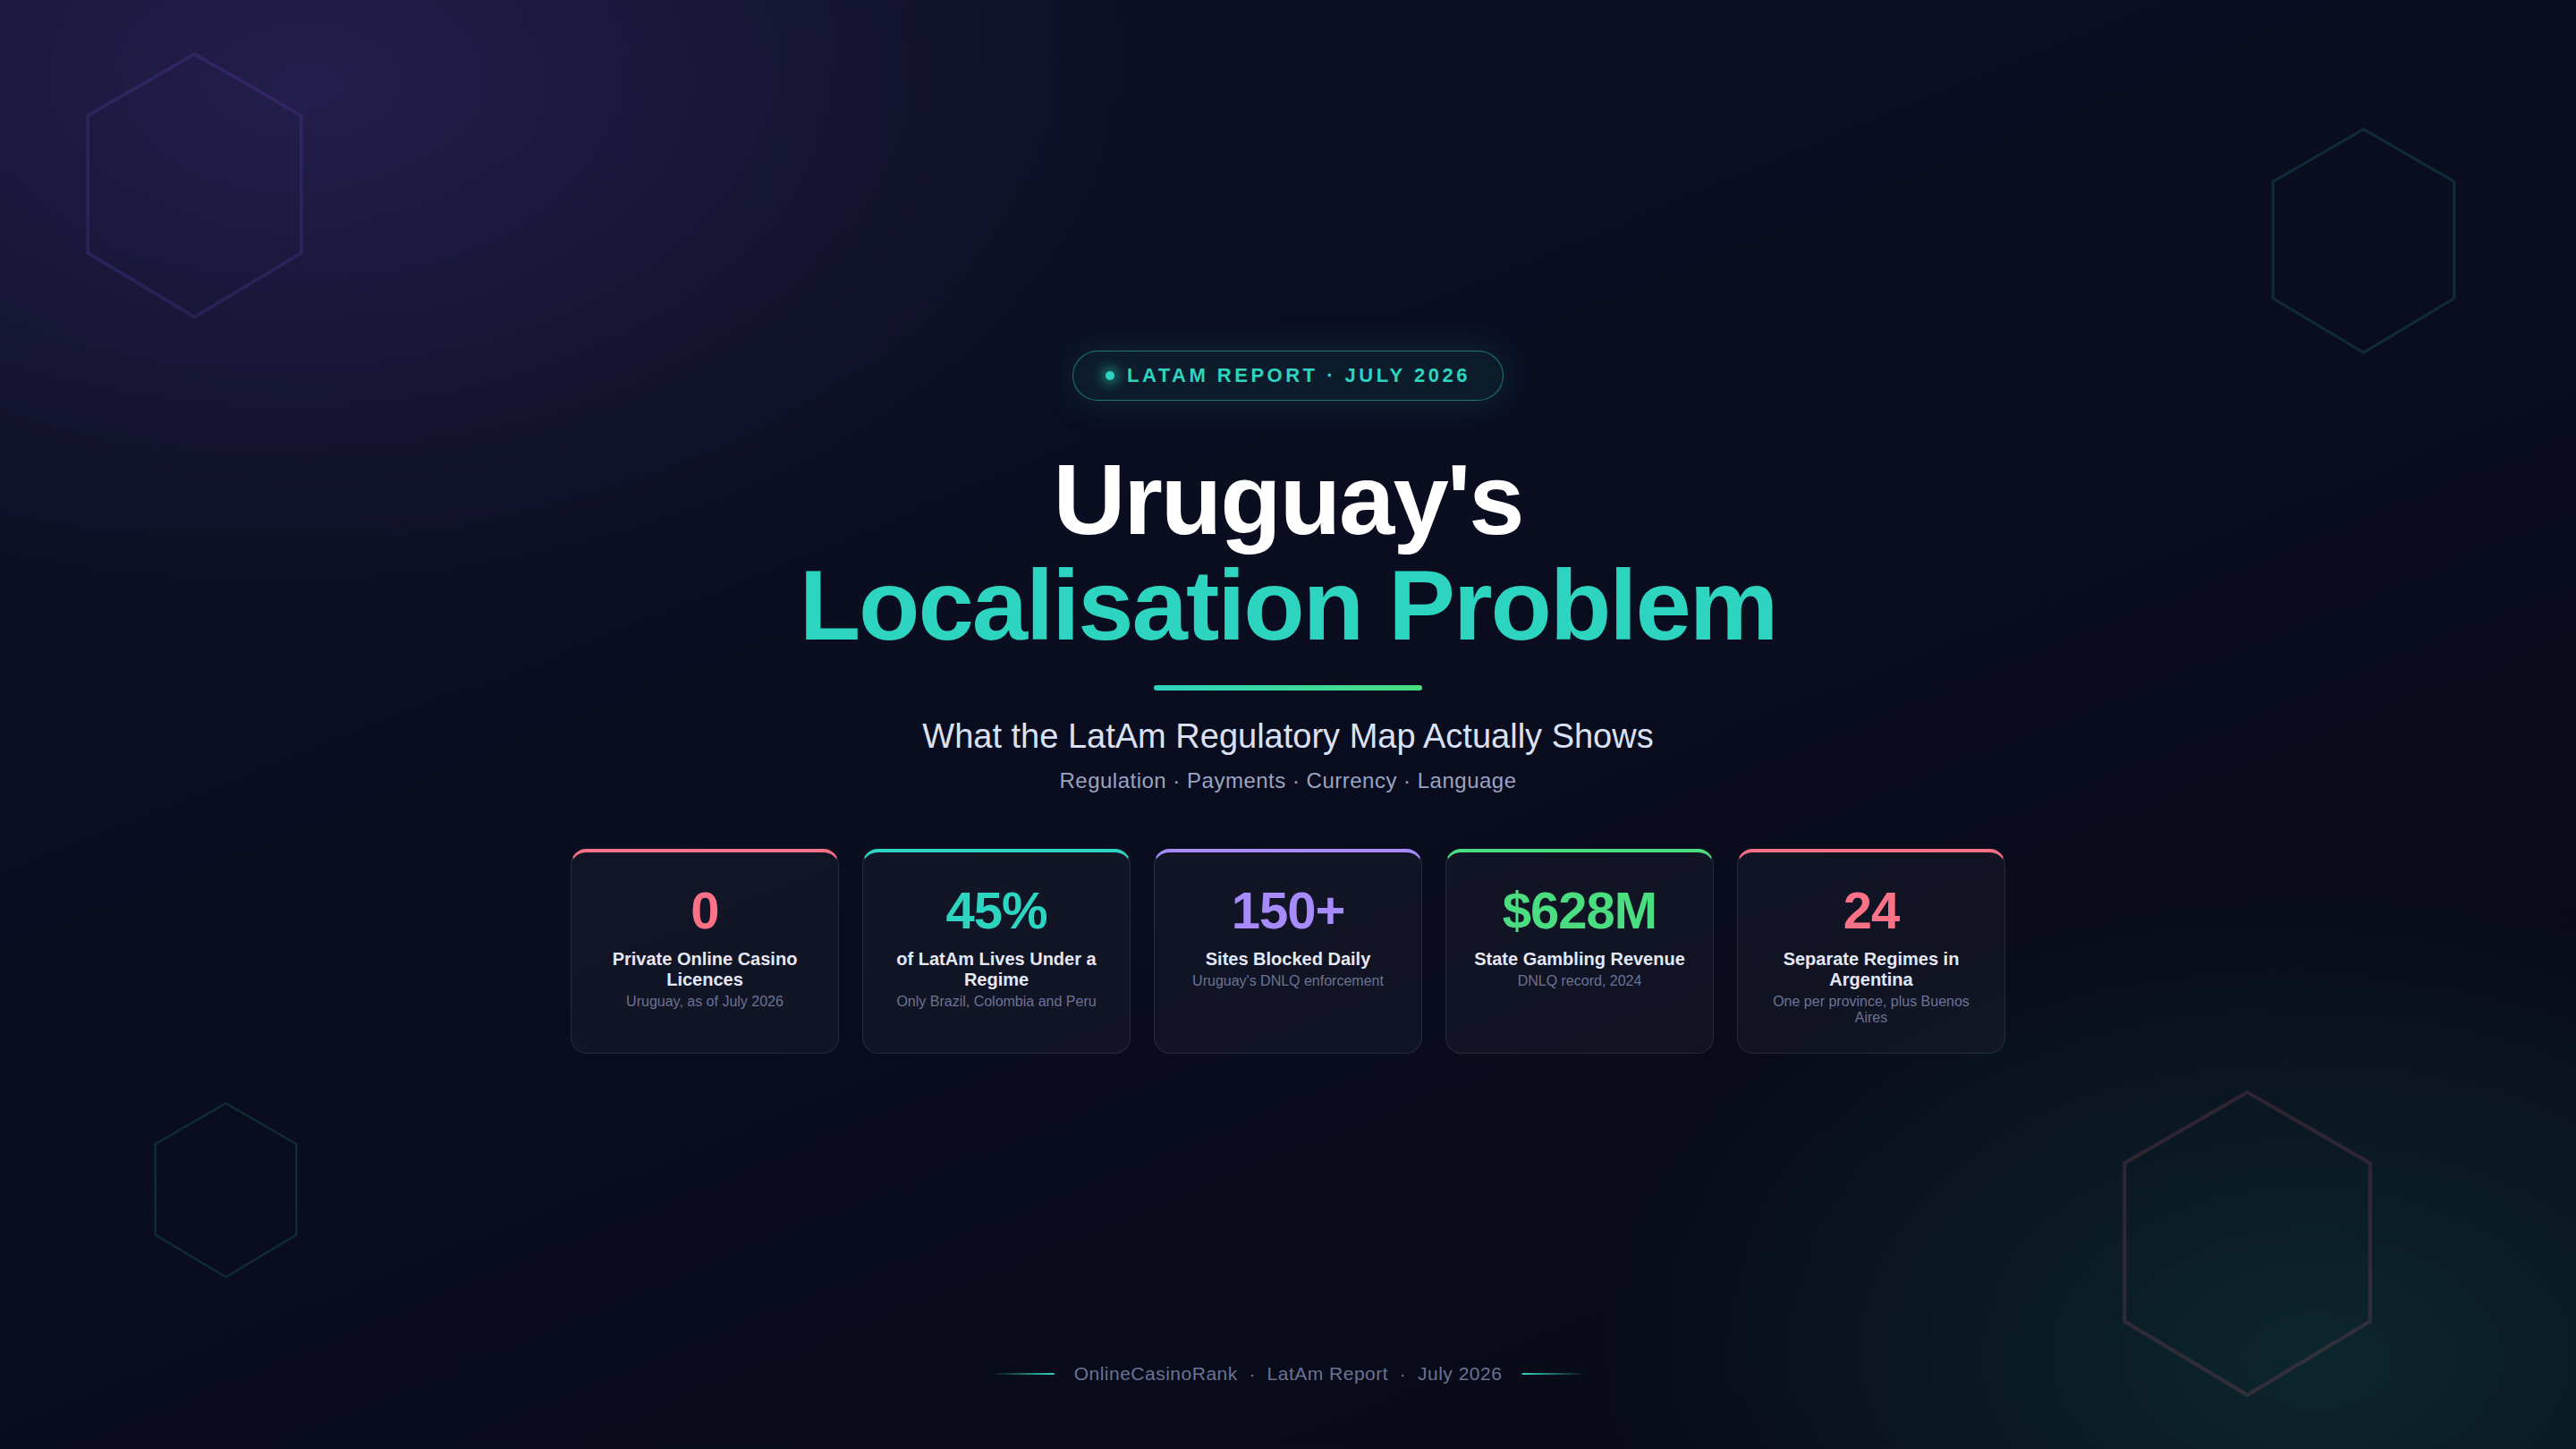This screenshot has width=2576, height=1449.
Task: Click "July 2026" in the footer
Action: coord(1459,1374)
